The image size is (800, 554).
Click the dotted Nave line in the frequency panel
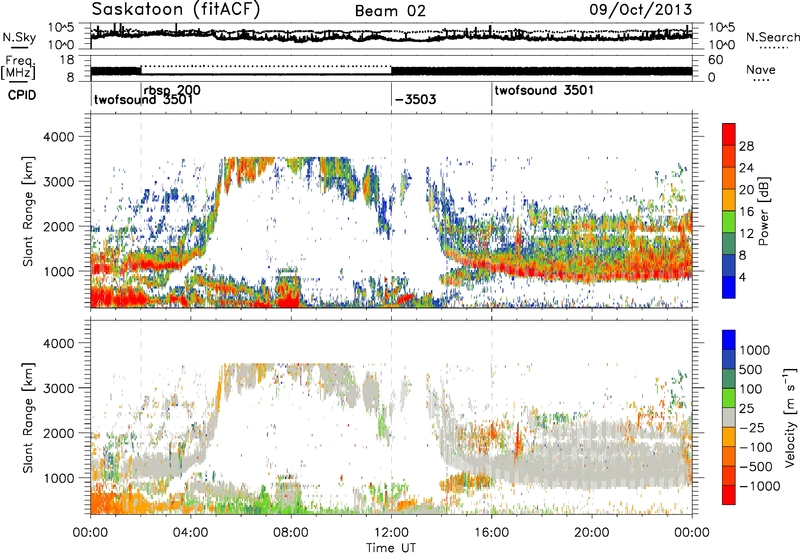click(266, 66)
